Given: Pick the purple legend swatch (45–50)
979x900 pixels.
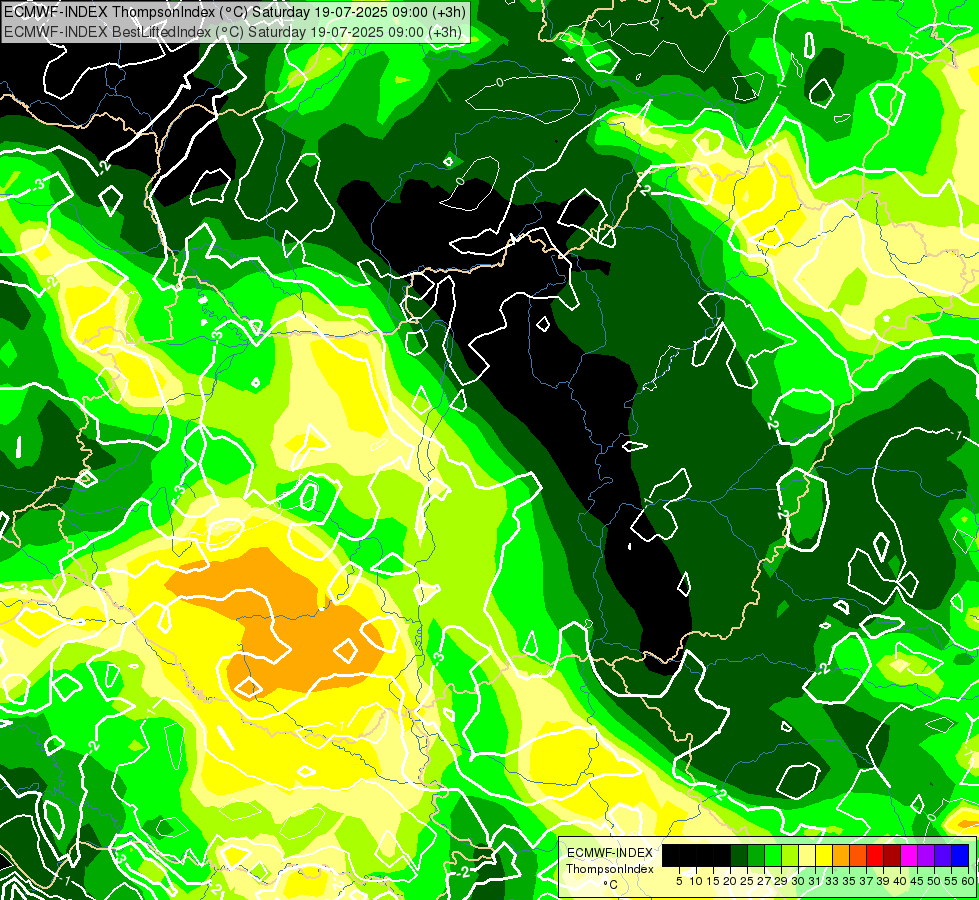Looking at the screenshot, I should [x=926, y=855].
